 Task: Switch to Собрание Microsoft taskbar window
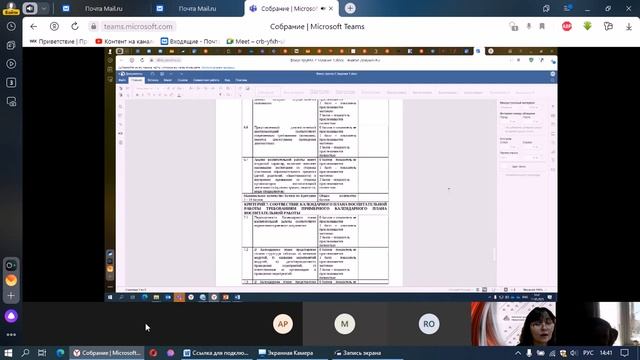point(107,353)
